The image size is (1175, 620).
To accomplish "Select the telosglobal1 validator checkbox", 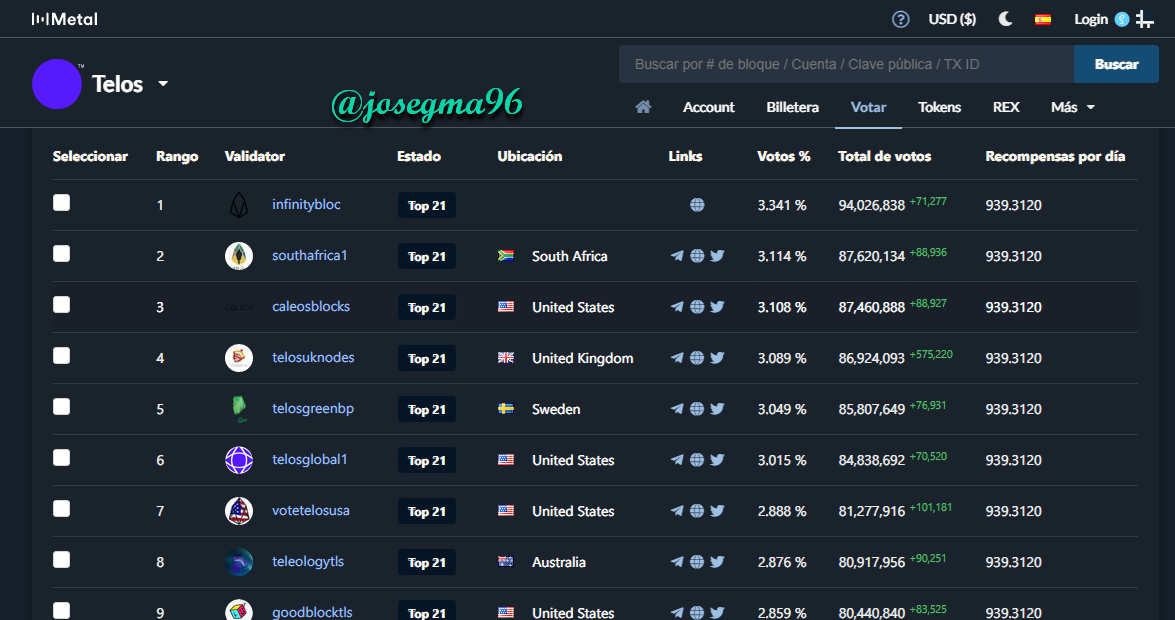I will point(61,458).
